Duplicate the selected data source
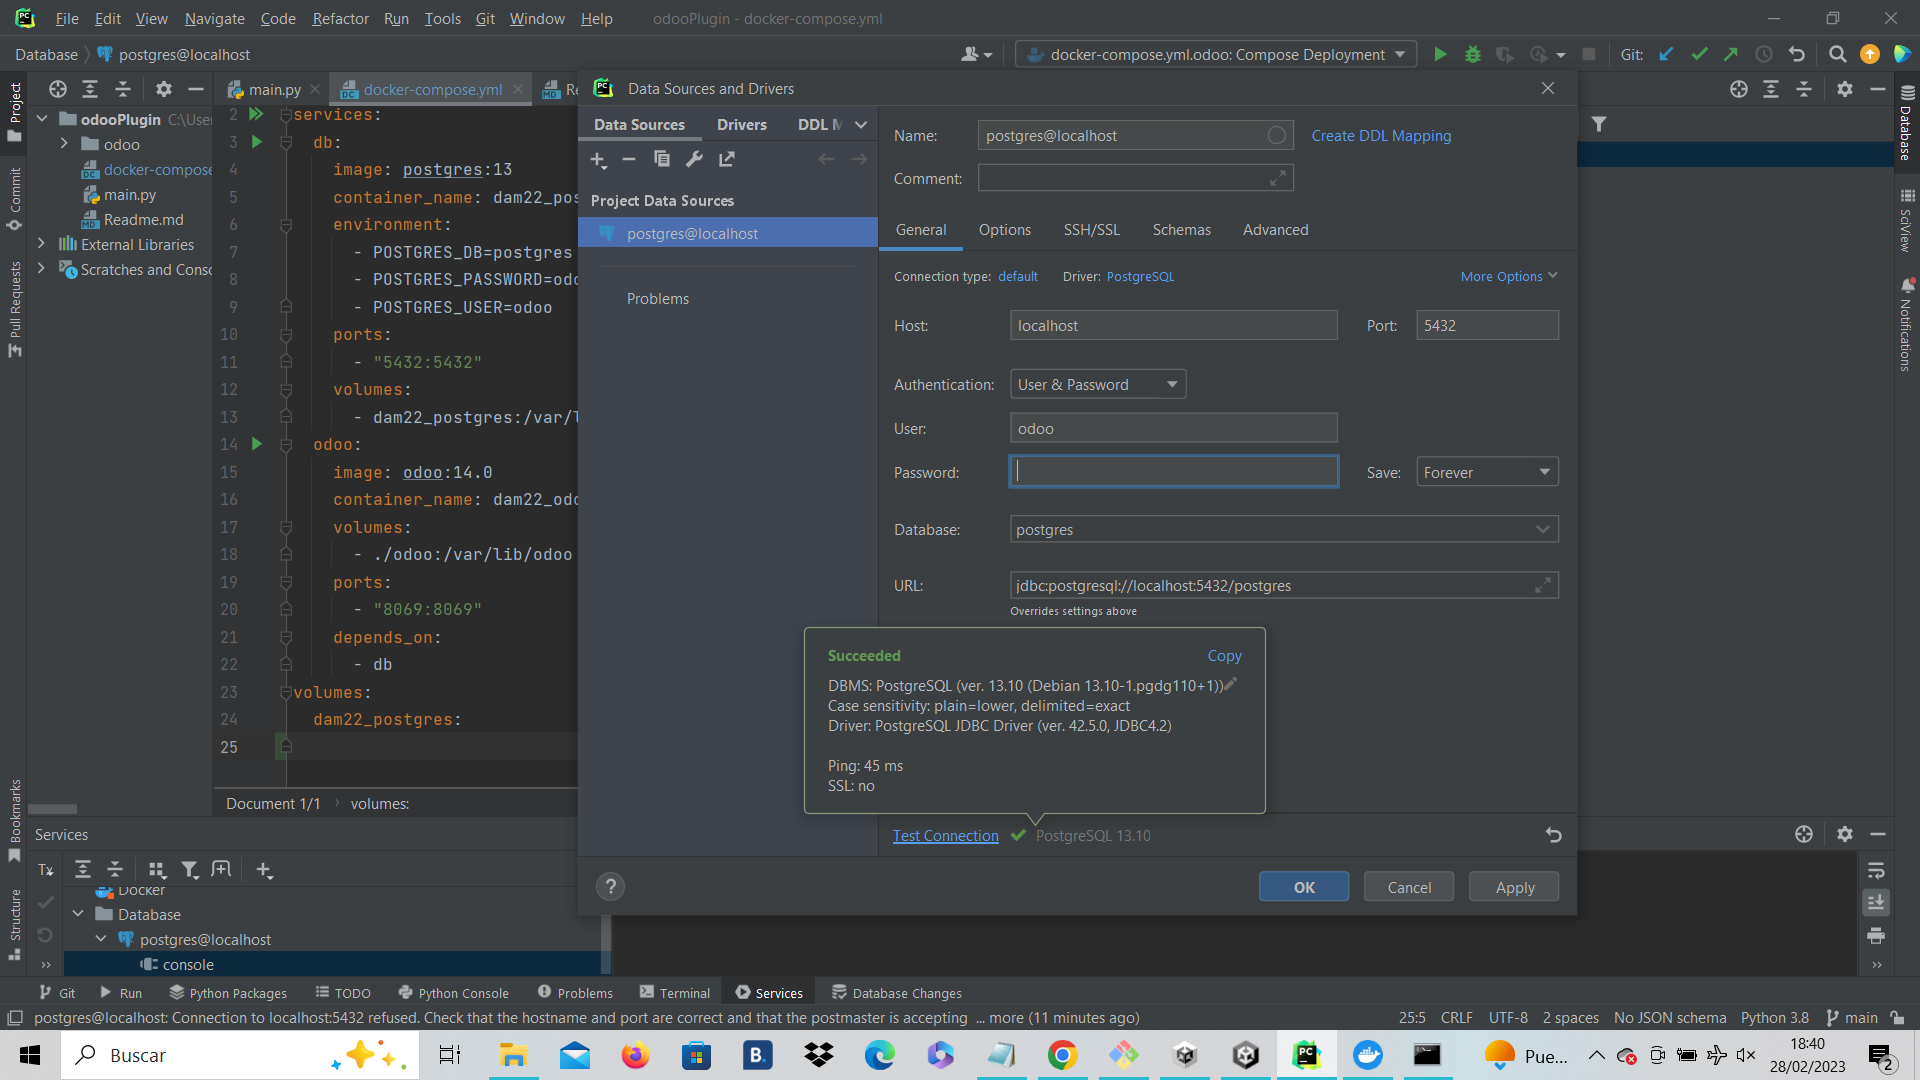 (x=661, y=159)
